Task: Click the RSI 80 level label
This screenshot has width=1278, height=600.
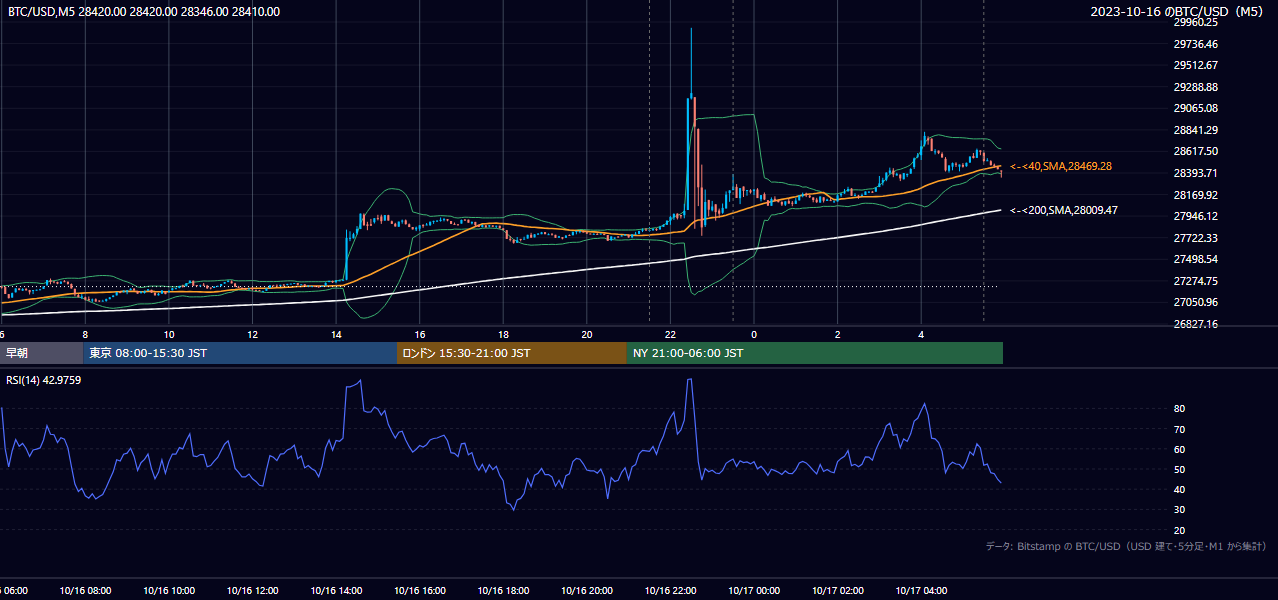Action: tap(1180, 409)
